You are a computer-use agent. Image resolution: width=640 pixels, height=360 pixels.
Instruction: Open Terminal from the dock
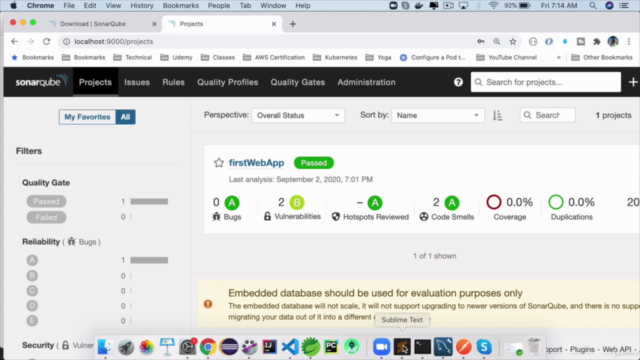(x=422, y=347)
